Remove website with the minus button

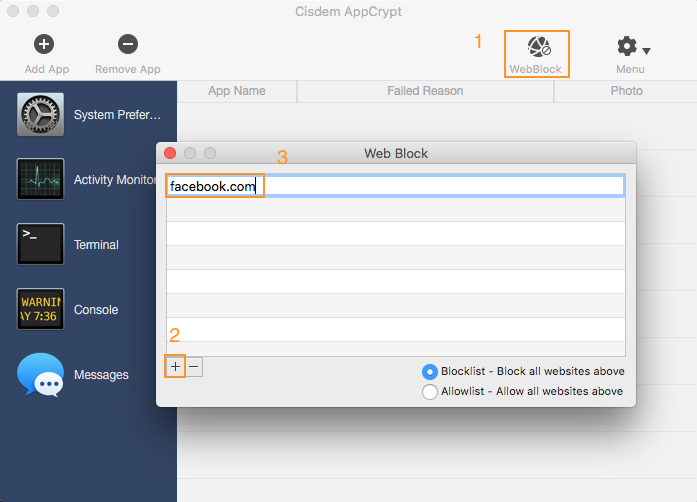coord(194,367)
